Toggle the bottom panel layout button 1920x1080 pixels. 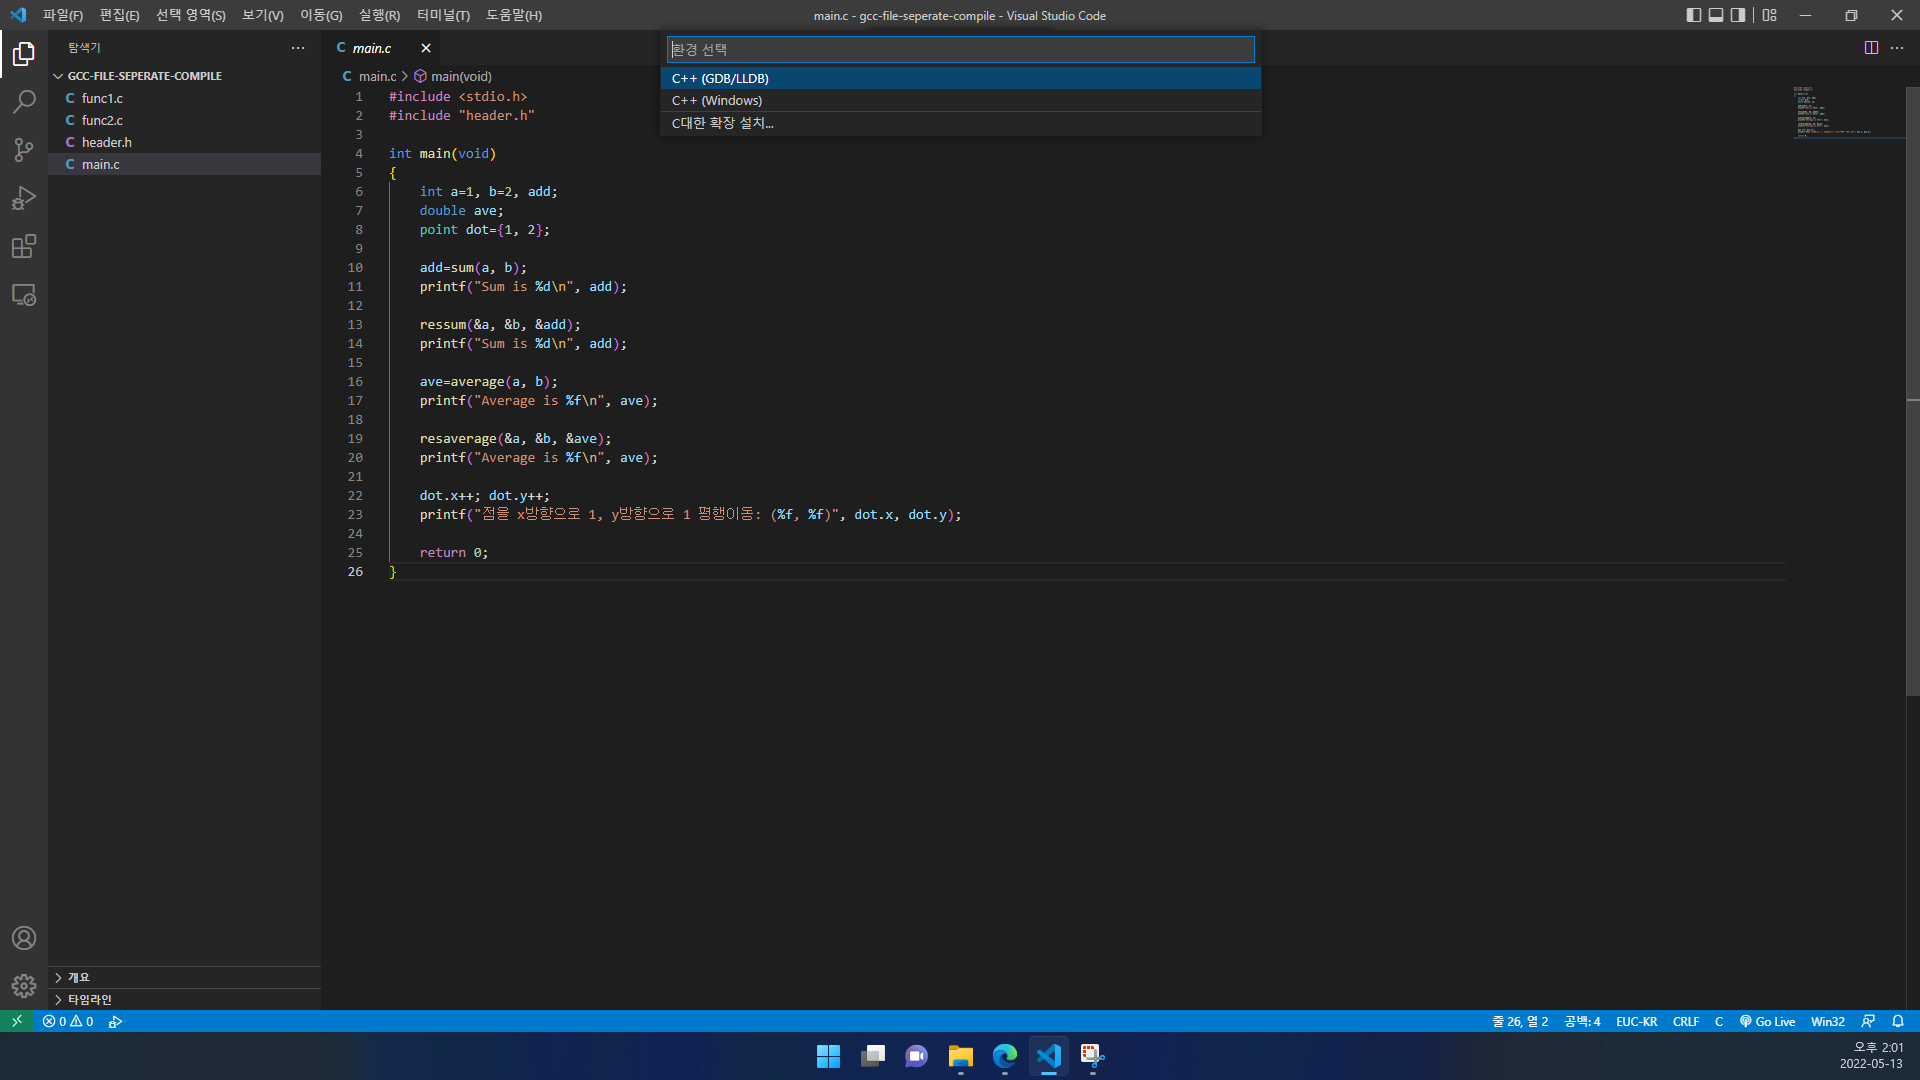click(1716, 15)
